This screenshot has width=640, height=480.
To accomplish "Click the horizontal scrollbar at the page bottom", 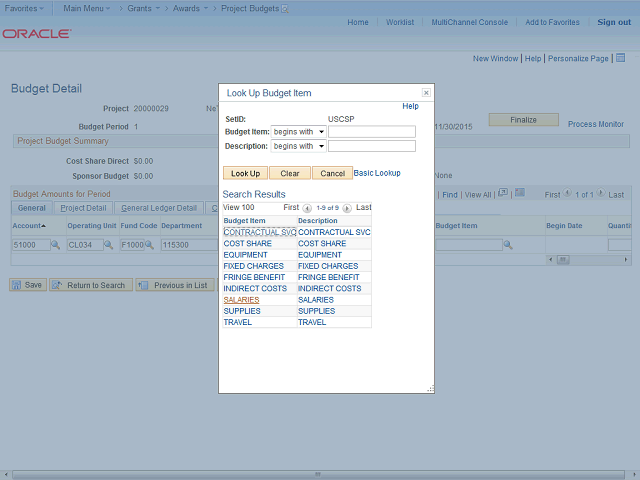I will click(320, 473).
